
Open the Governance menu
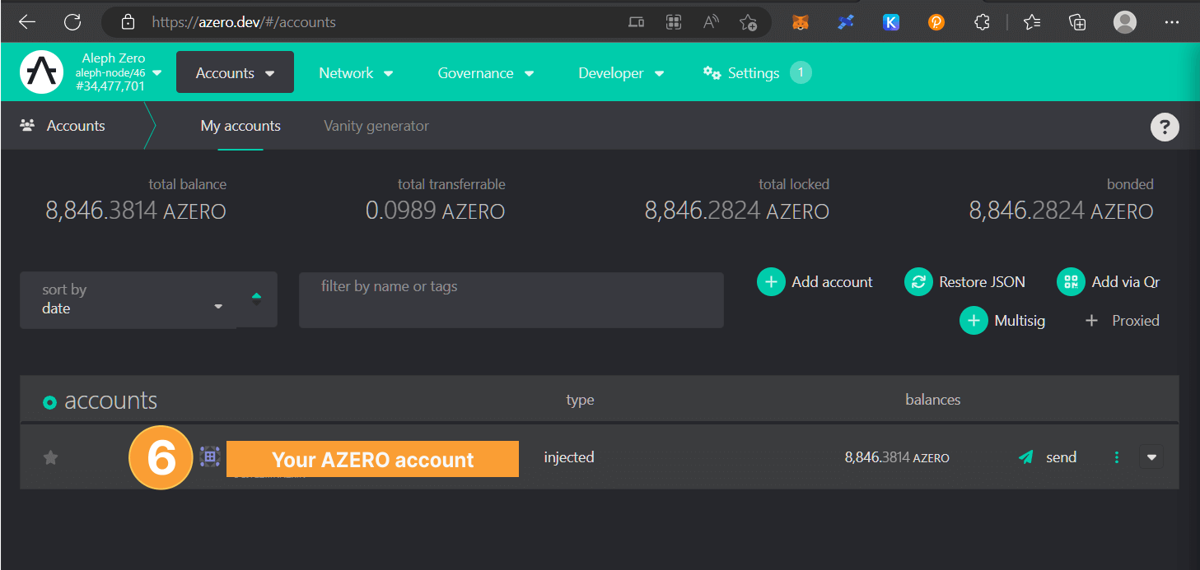tap(486, 73)
